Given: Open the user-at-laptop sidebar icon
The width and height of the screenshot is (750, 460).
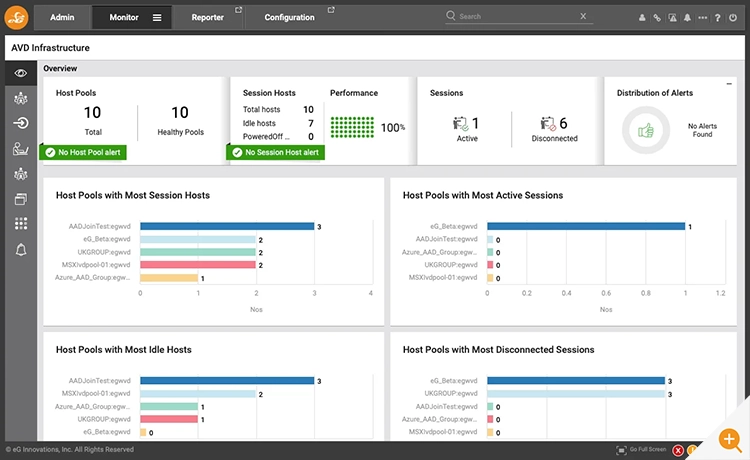Looking at the screenshot, I should click(21, 149).
